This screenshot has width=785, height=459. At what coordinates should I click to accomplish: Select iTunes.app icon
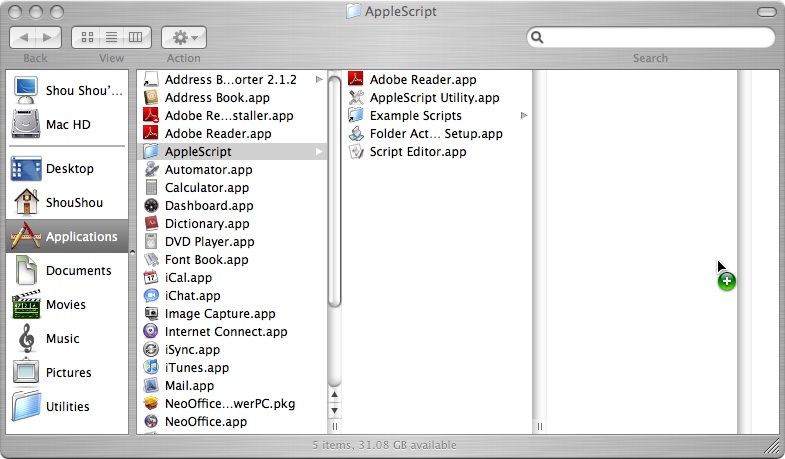click(x=151, y=368)
